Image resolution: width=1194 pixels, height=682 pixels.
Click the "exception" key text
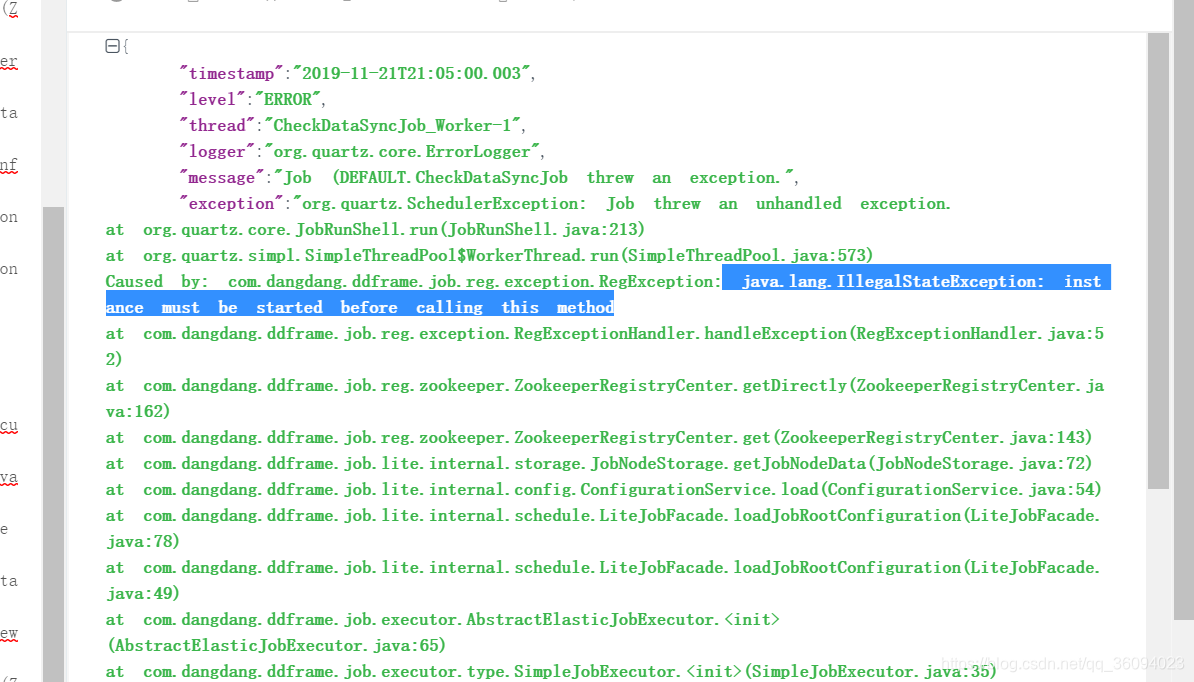tap(231, 203)
